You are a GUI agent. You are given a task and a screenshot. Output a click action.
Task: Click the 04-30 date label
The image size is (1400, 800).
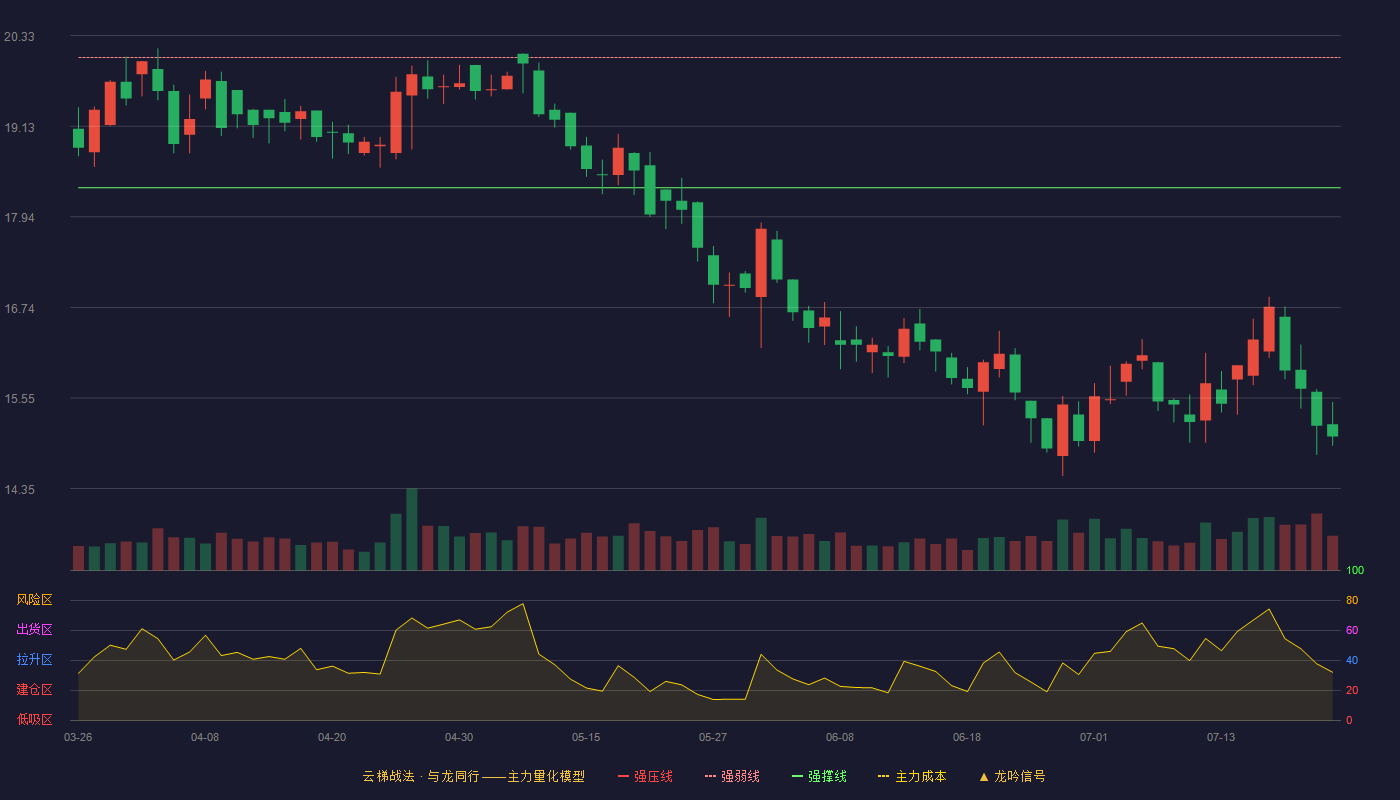click(x=459, y=737)
